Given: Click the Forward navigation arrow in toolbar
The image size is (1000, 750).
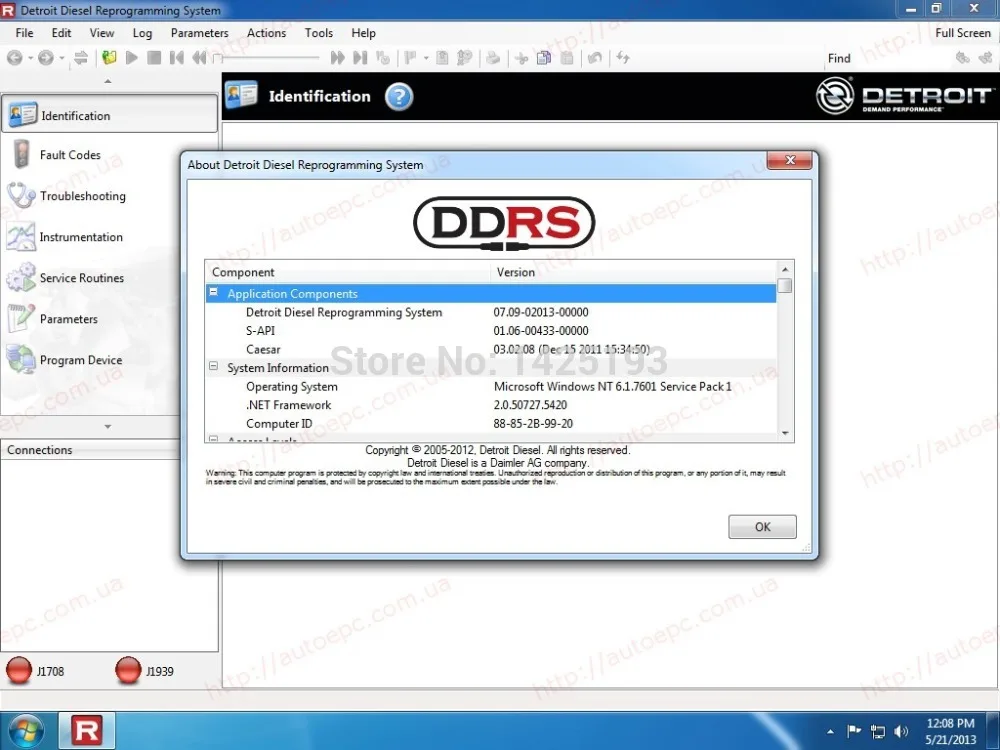Looking at the screenshot, I should tap(45, 58).
